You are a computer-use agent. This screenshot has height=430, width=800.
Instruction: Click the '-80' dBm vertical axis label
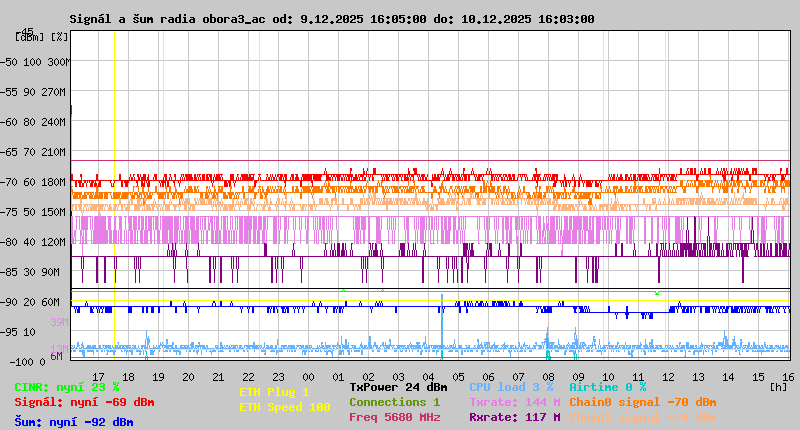(x=9, y=242)
